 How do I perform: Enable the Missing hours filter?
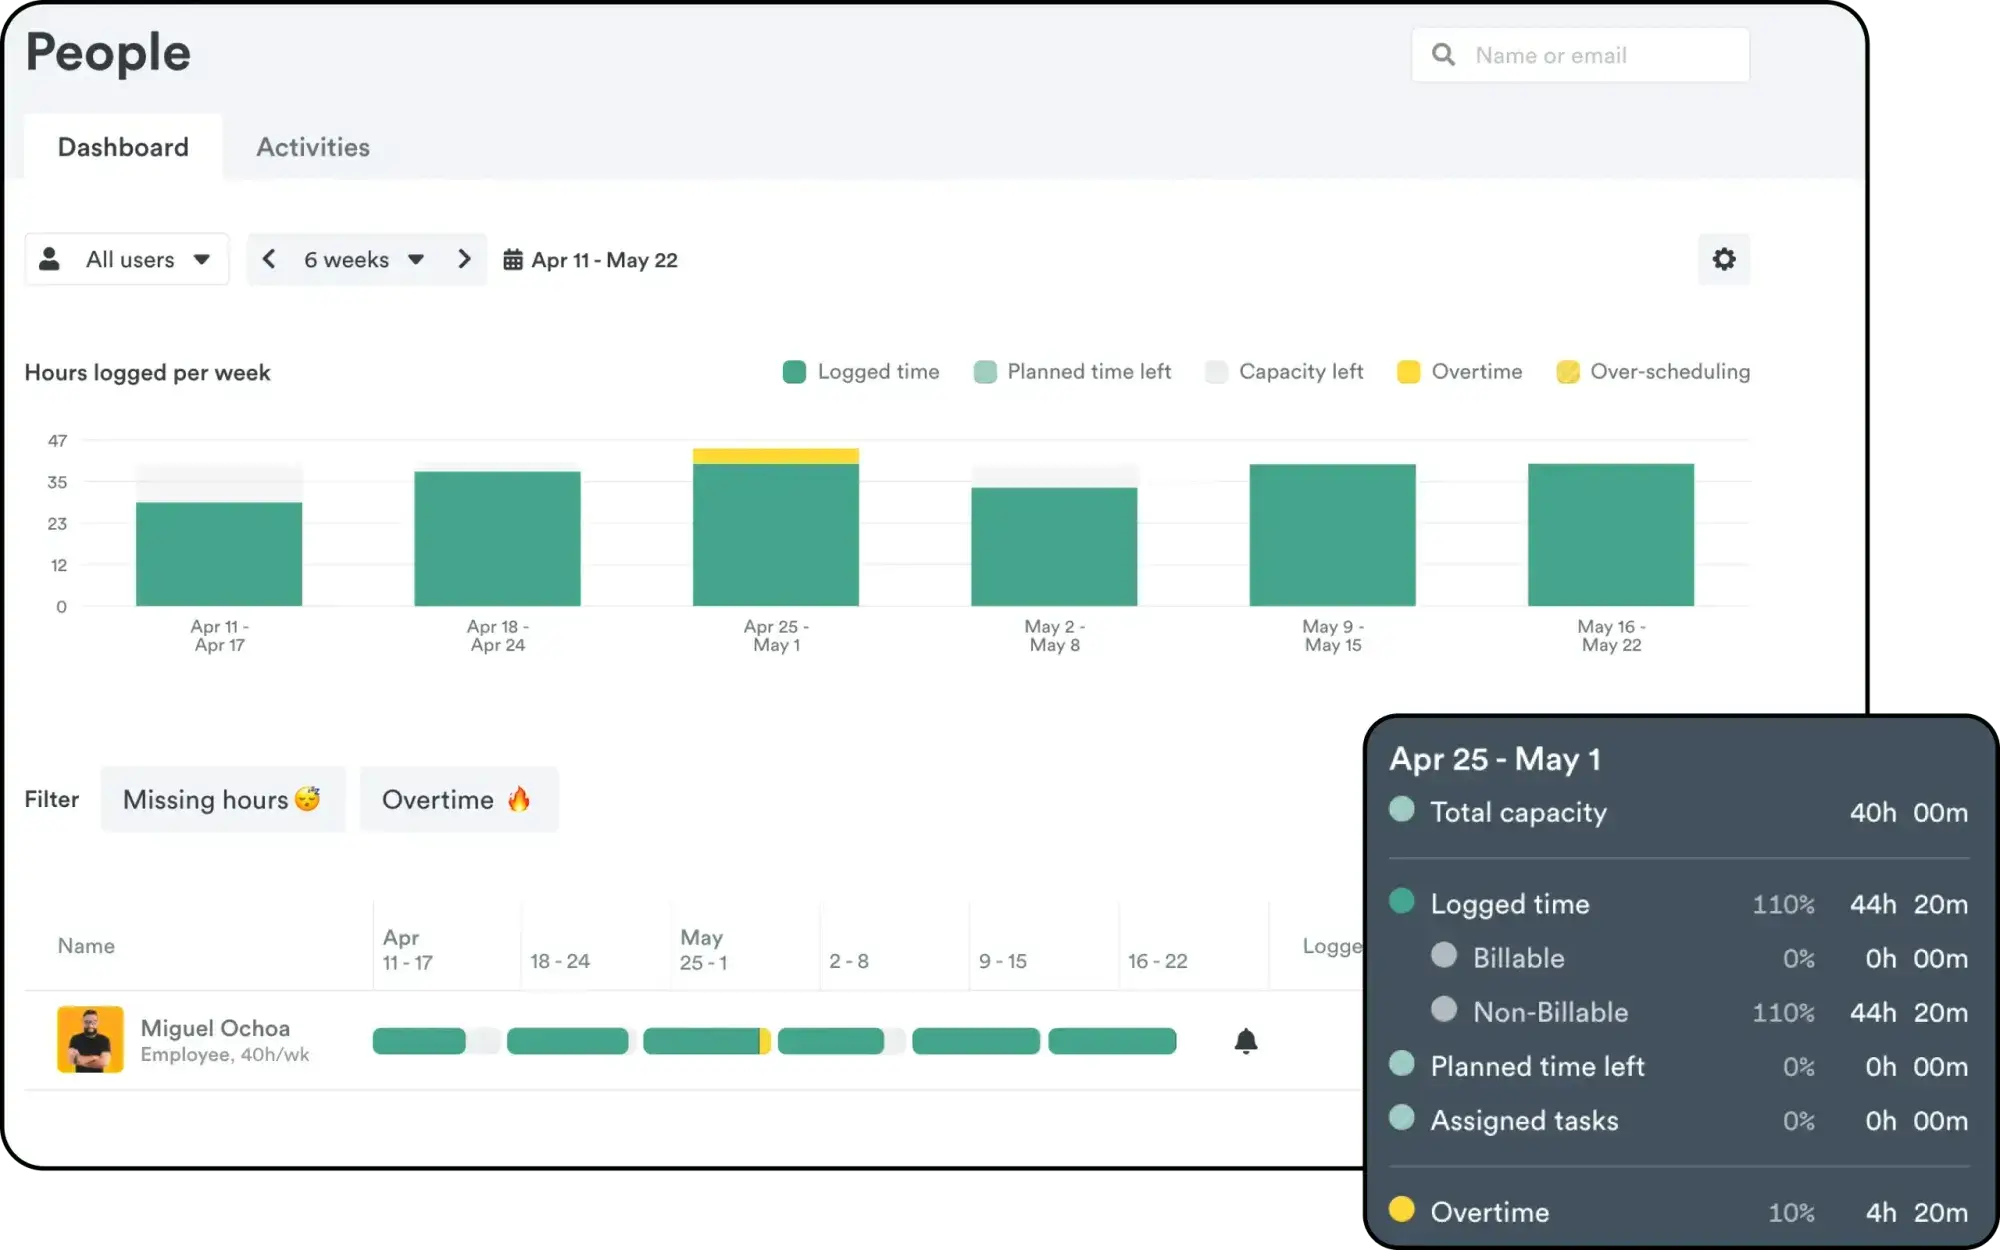click(x=222, y=799)
